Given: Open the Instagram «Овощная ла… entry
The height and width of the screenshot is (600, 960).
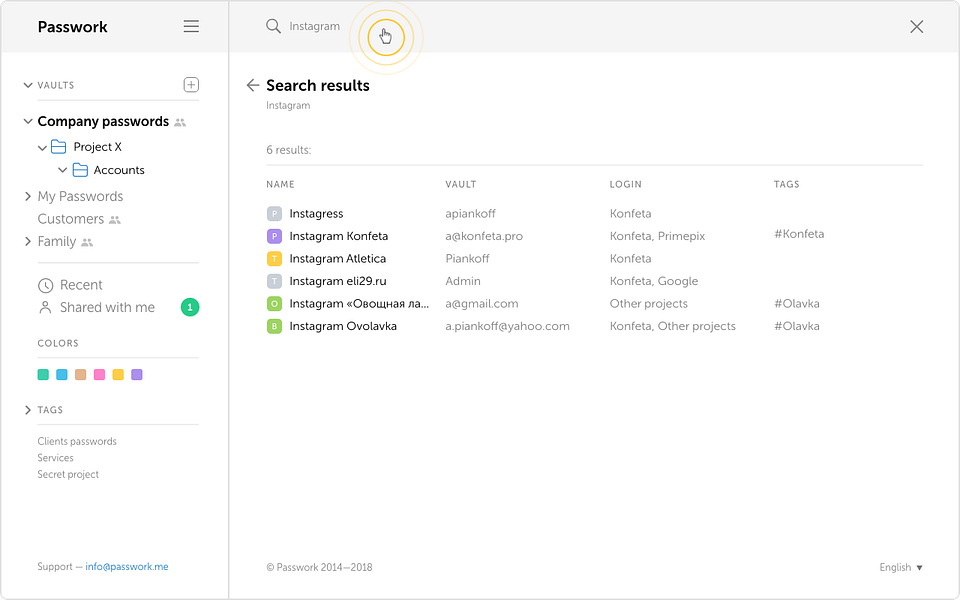Looking at the screenshot, I should coord(359,304).
